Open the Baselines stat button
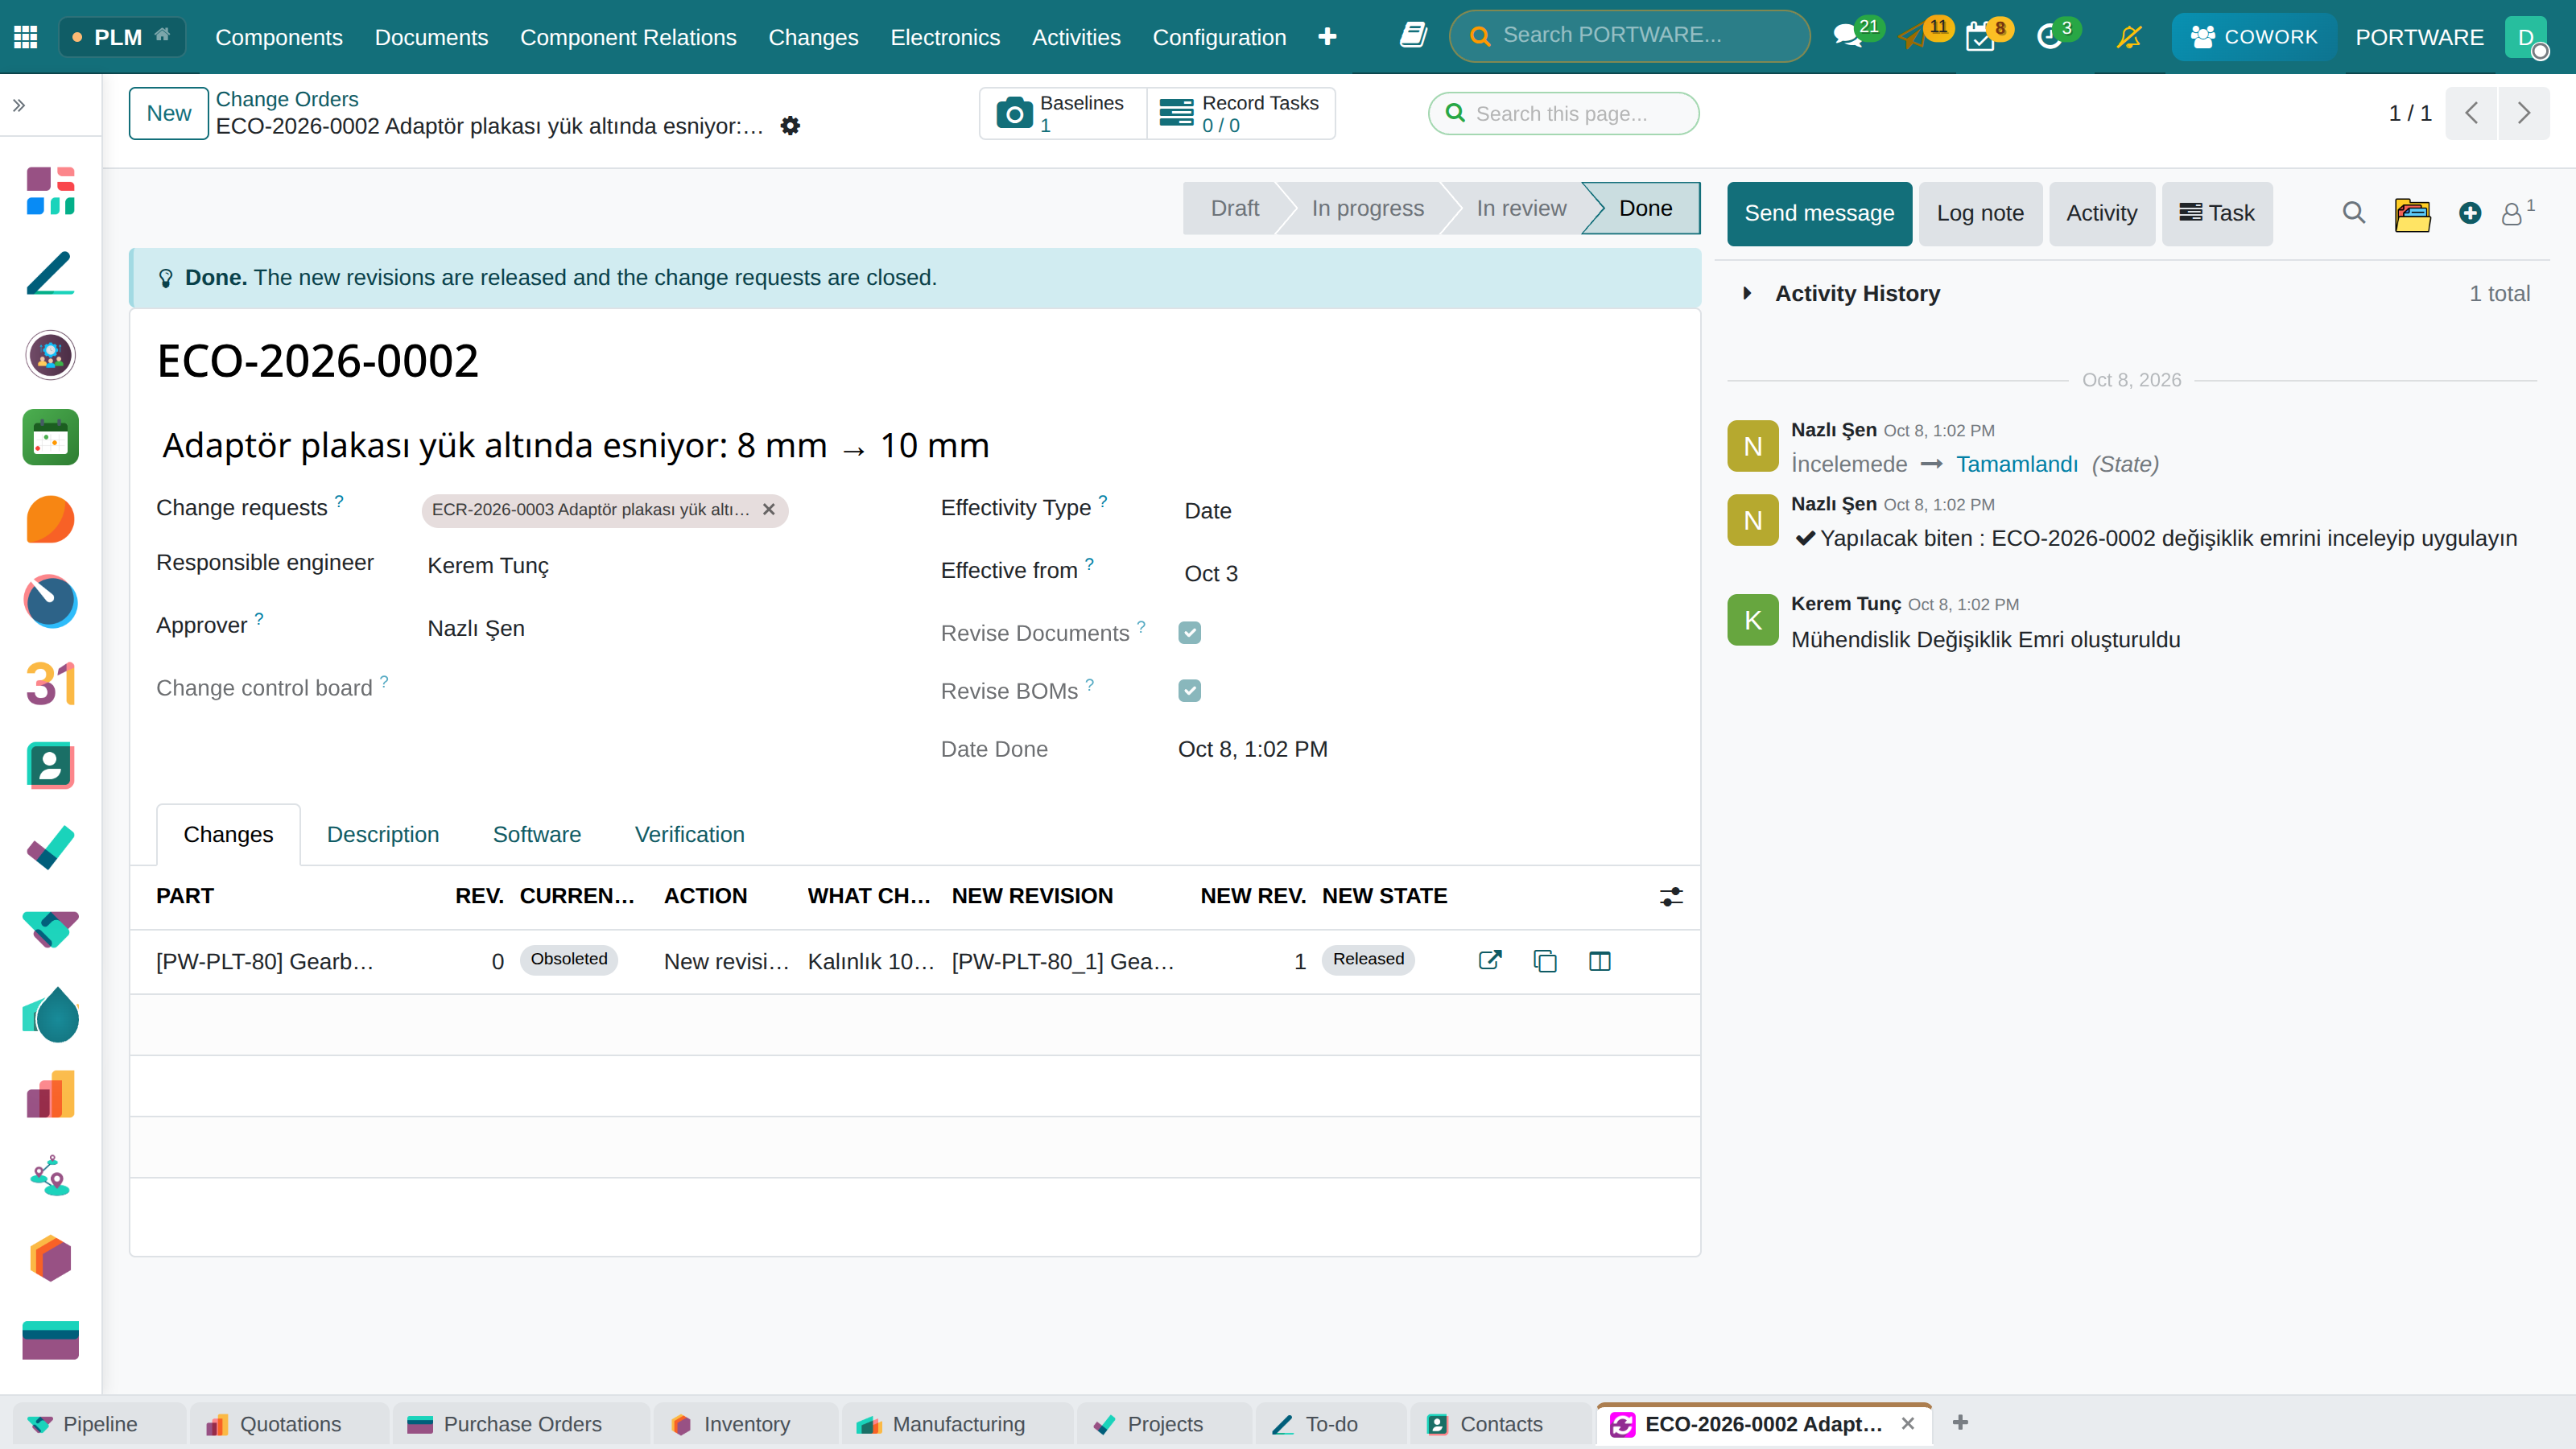 pos(1062,113)
